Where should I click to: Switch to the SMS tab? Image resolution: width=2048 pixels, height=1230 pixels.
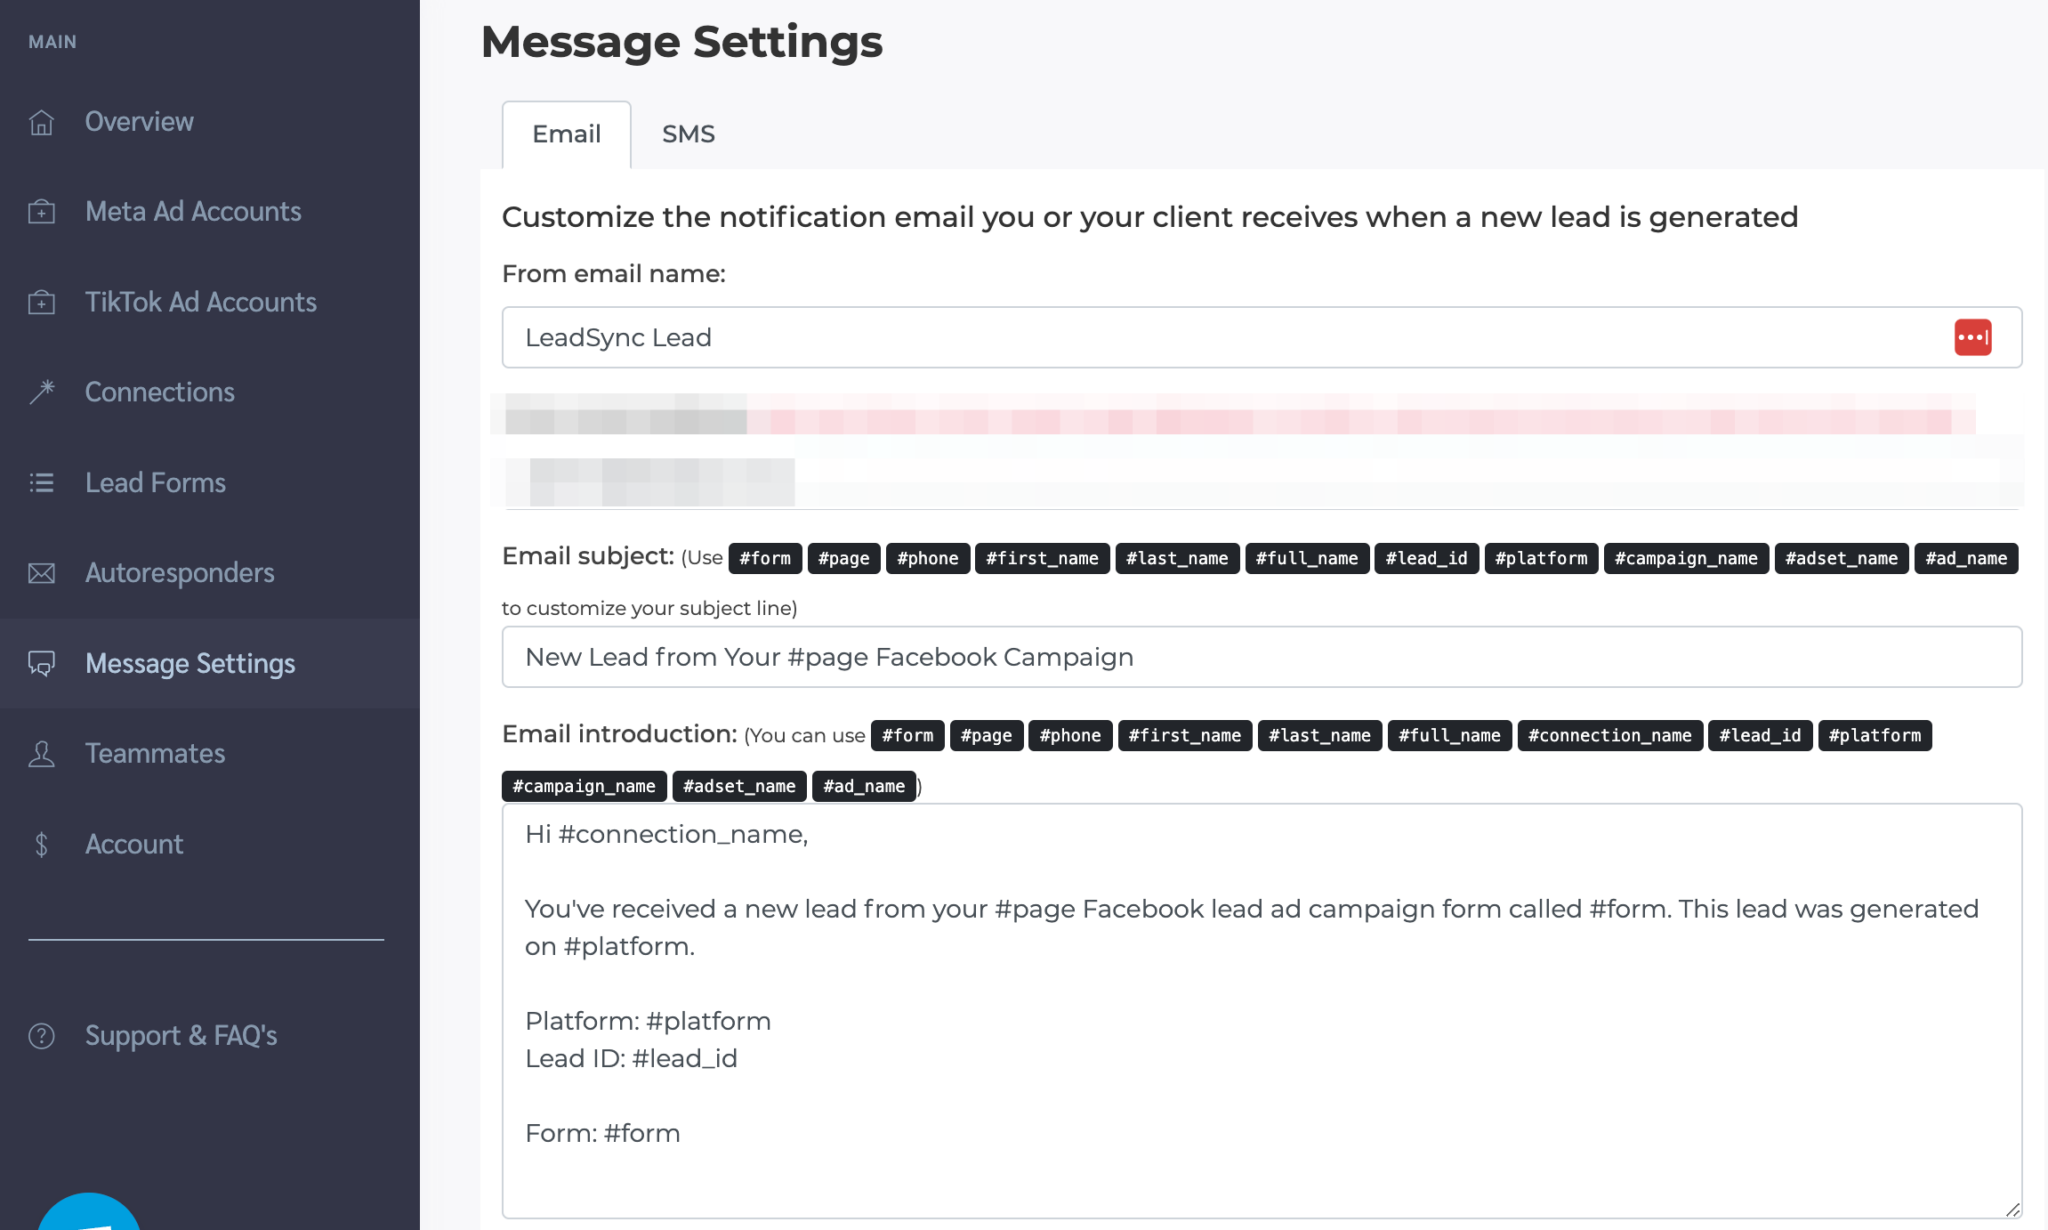[688, 133]
